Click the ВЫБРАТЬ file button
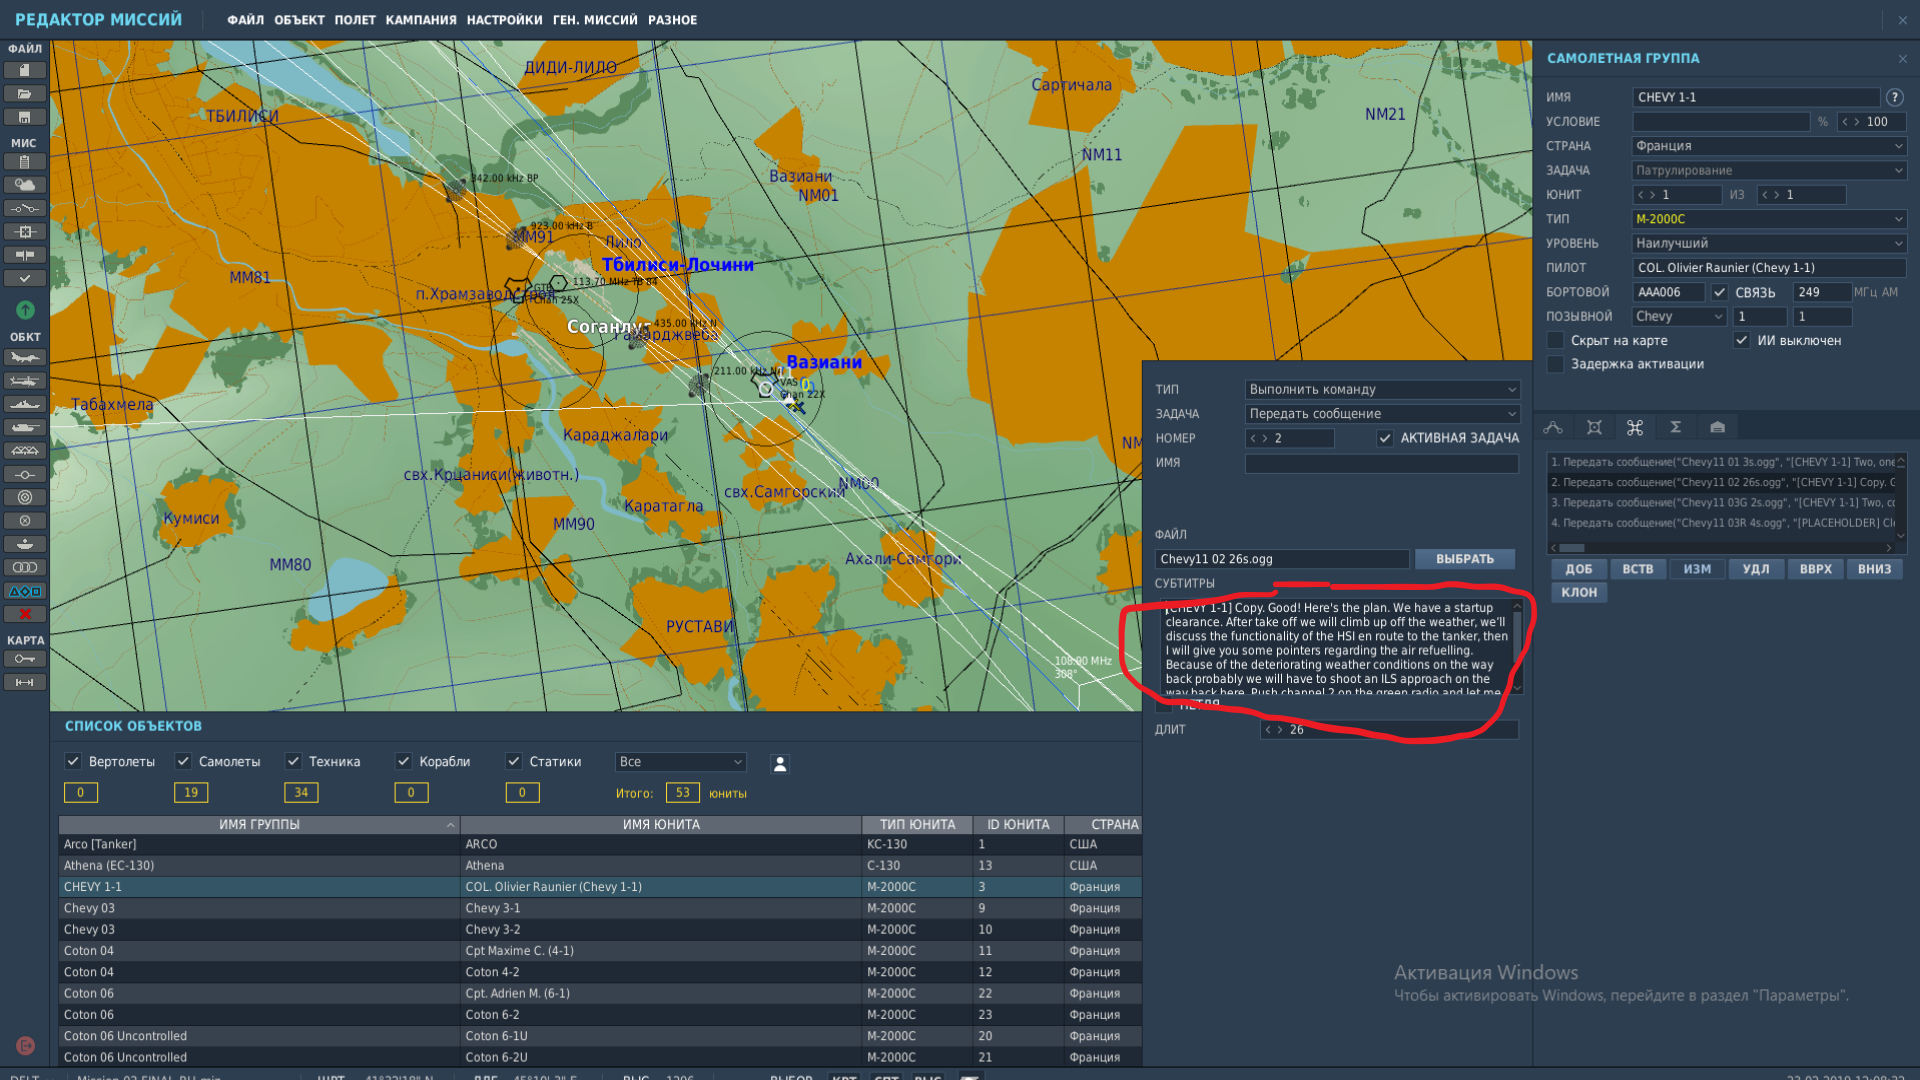 (x=1465, y=559)
